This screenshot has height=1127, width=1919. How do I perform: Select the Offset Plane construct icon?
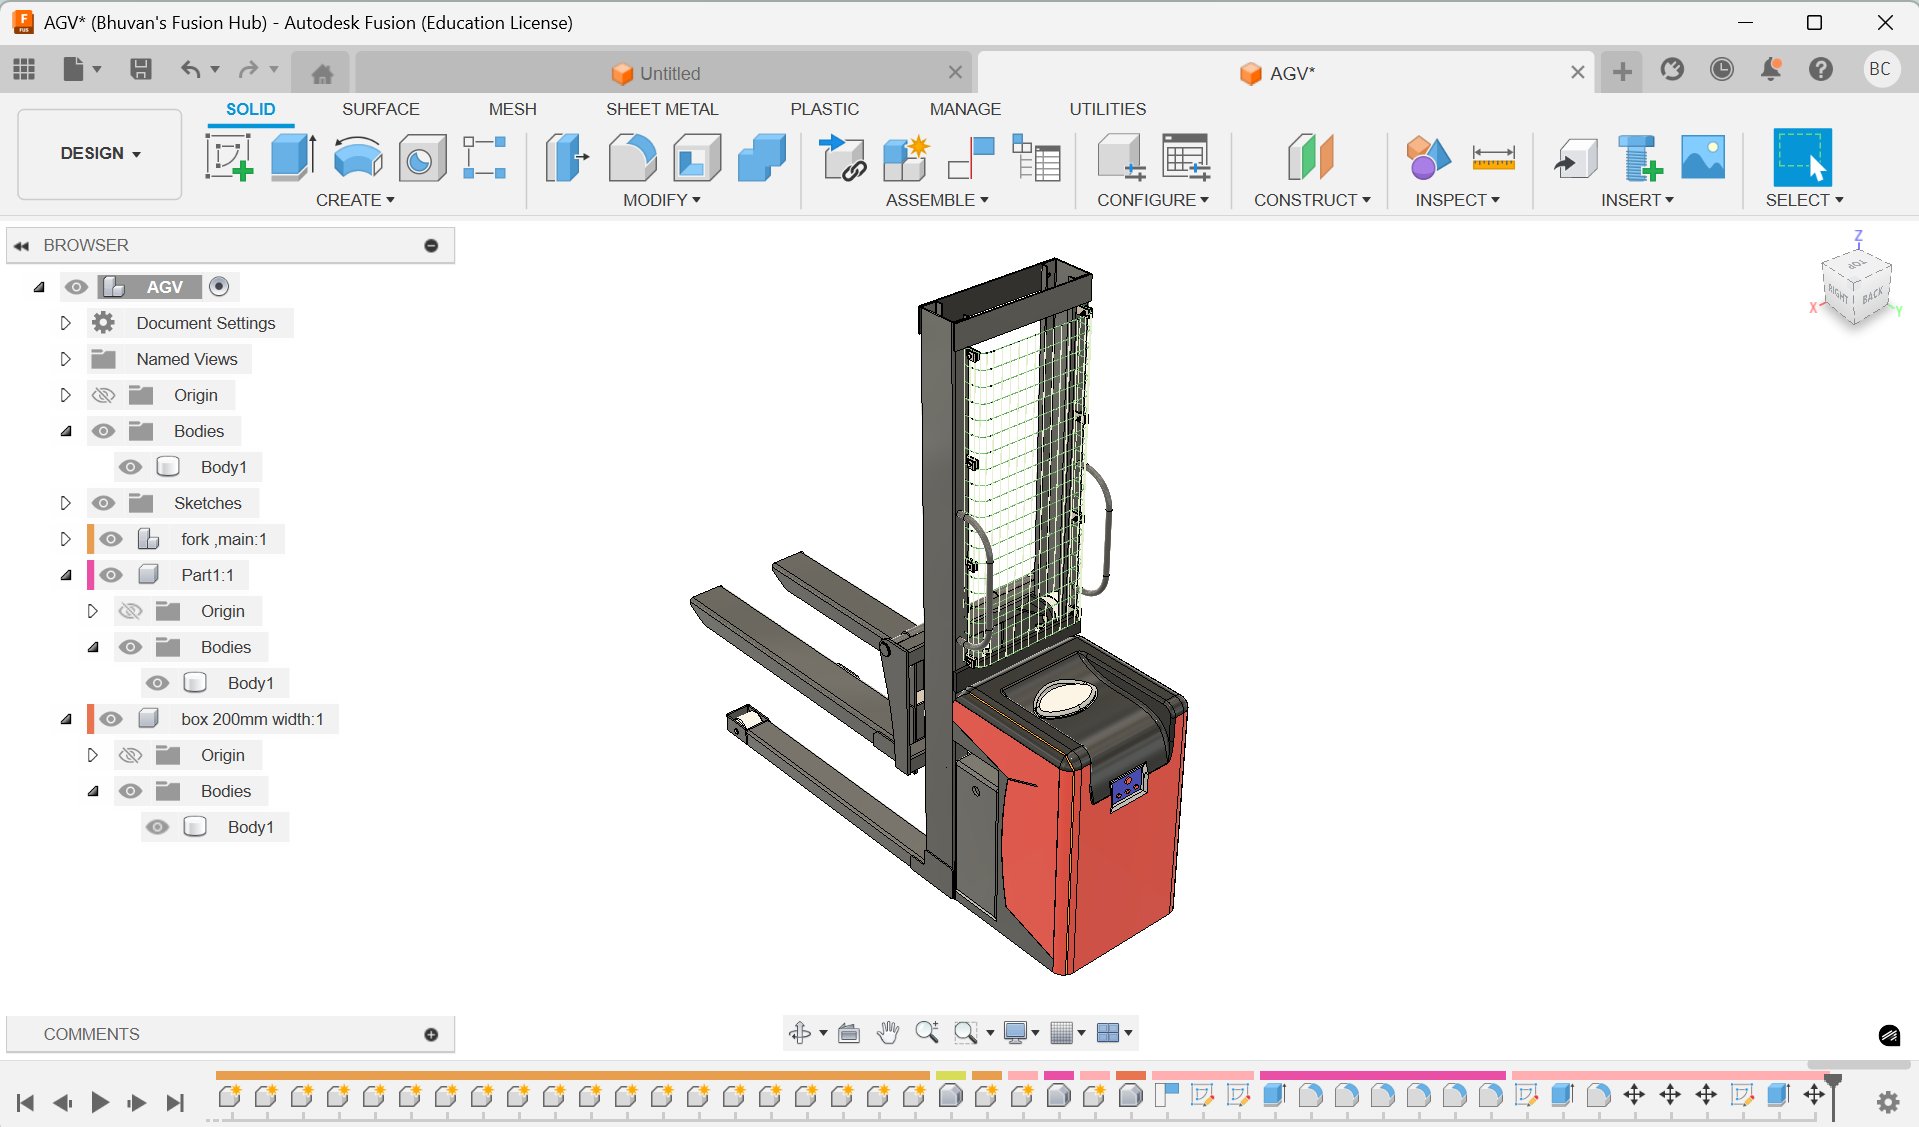tap(1311, 158)
